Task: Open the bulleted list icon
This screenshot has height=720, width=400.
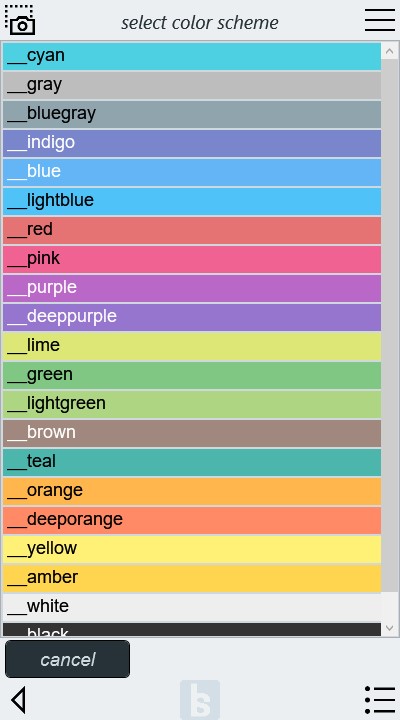Action: 380,700
